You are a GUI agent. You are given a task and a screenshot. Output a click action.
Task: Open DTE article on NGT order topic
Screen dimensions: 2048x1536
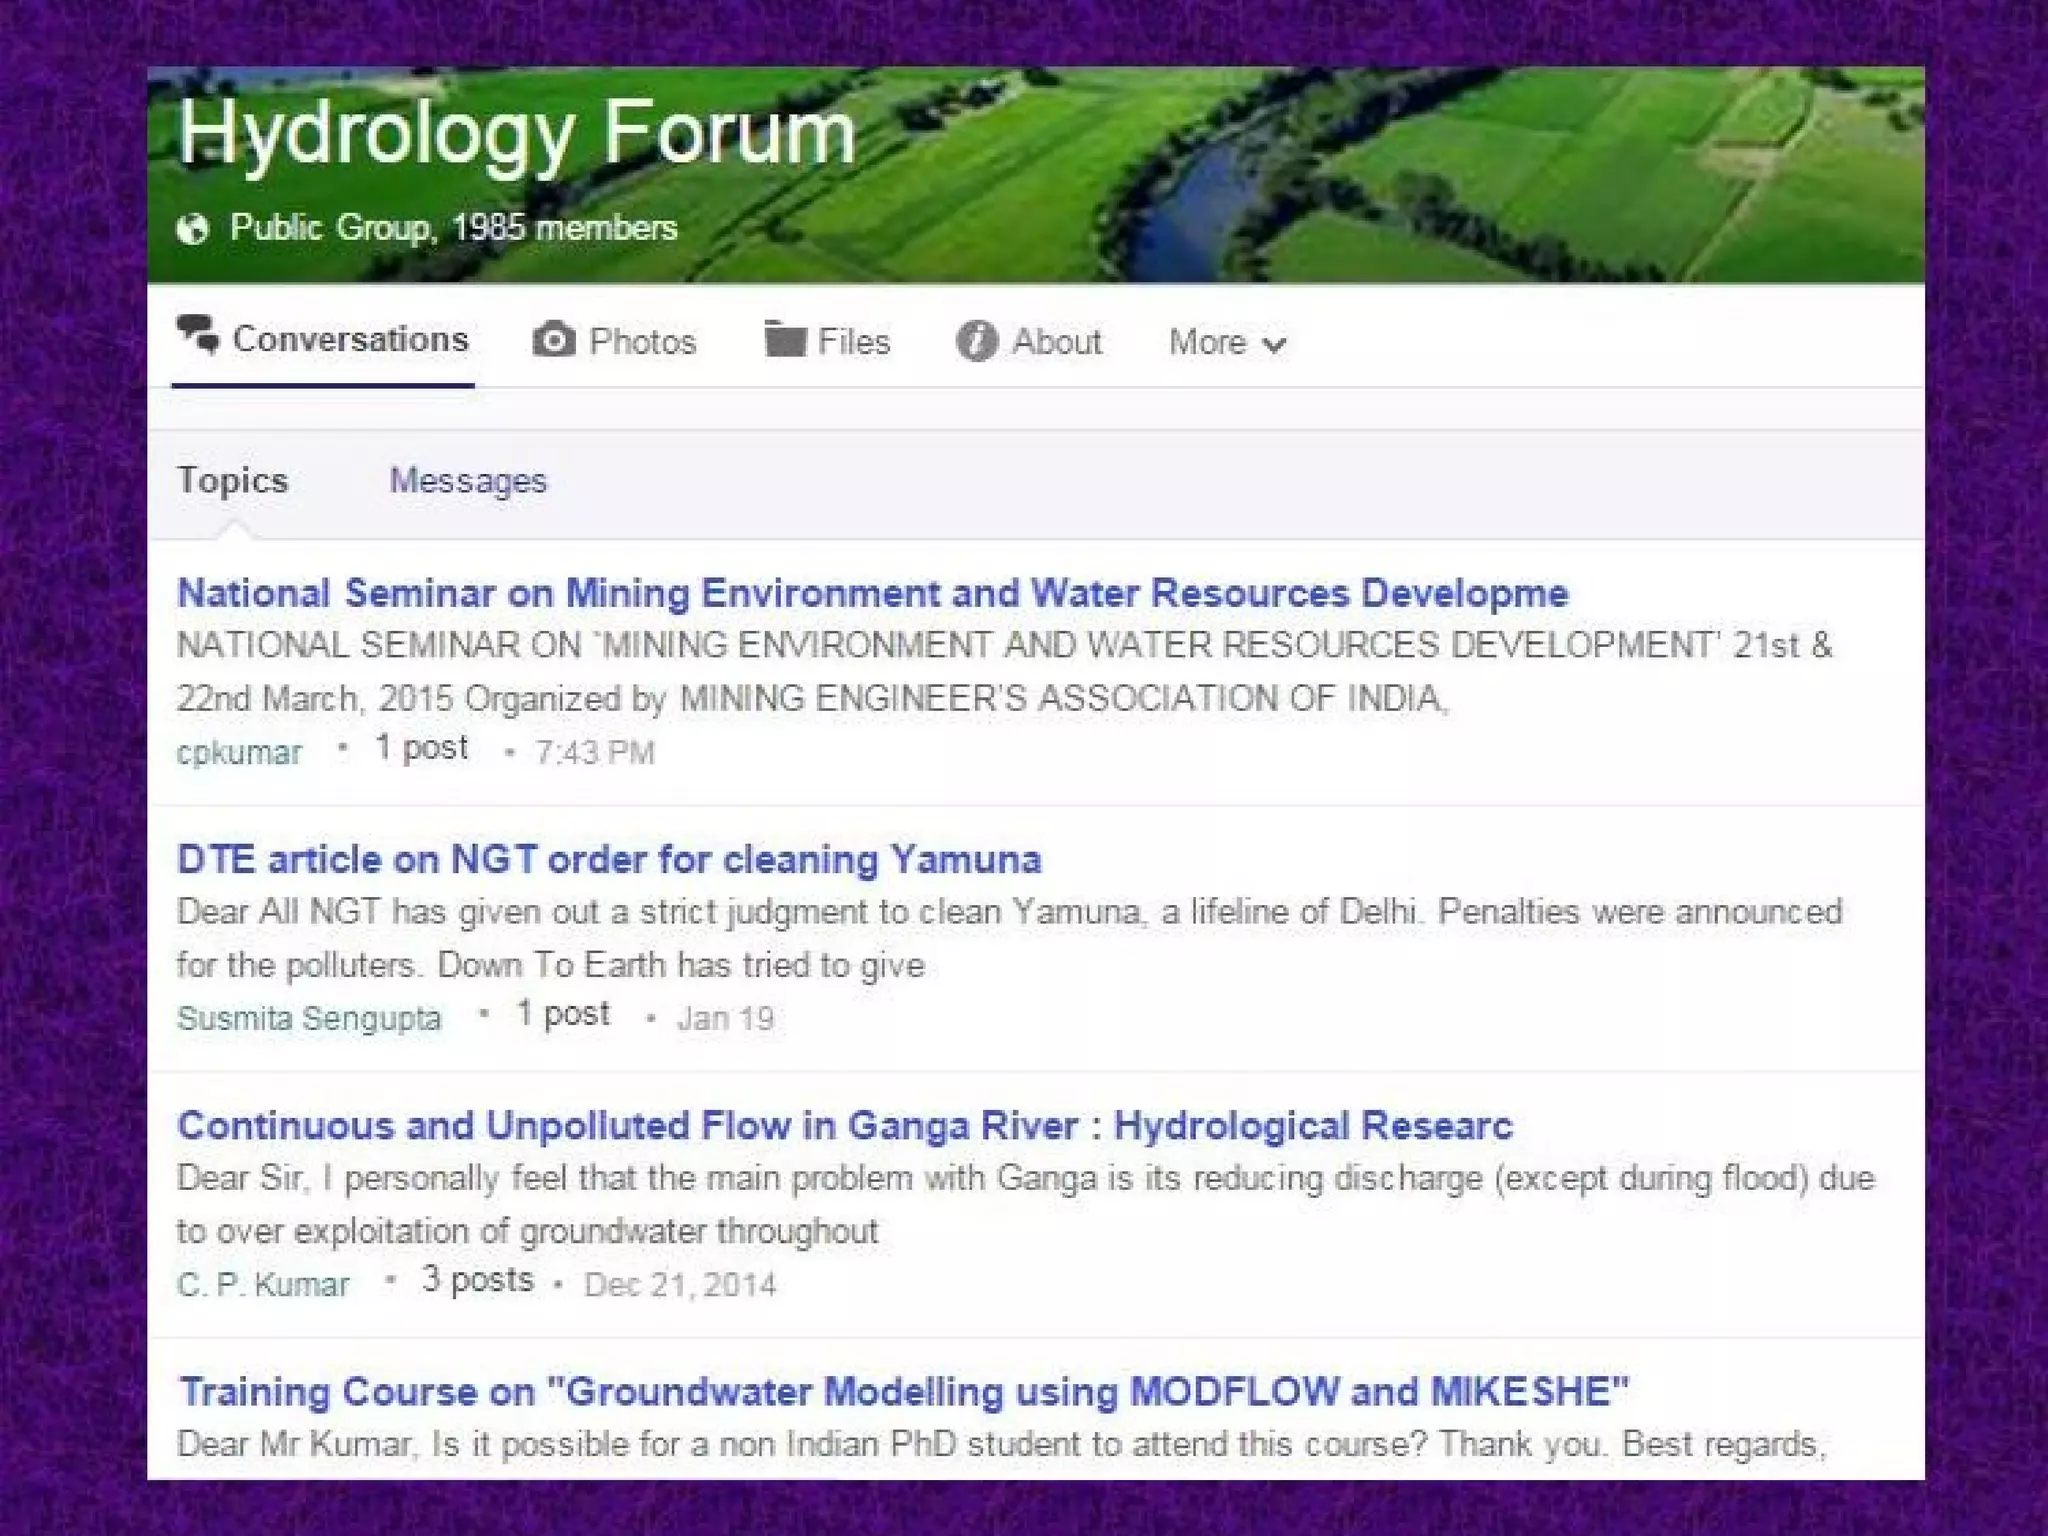point(609,860)
